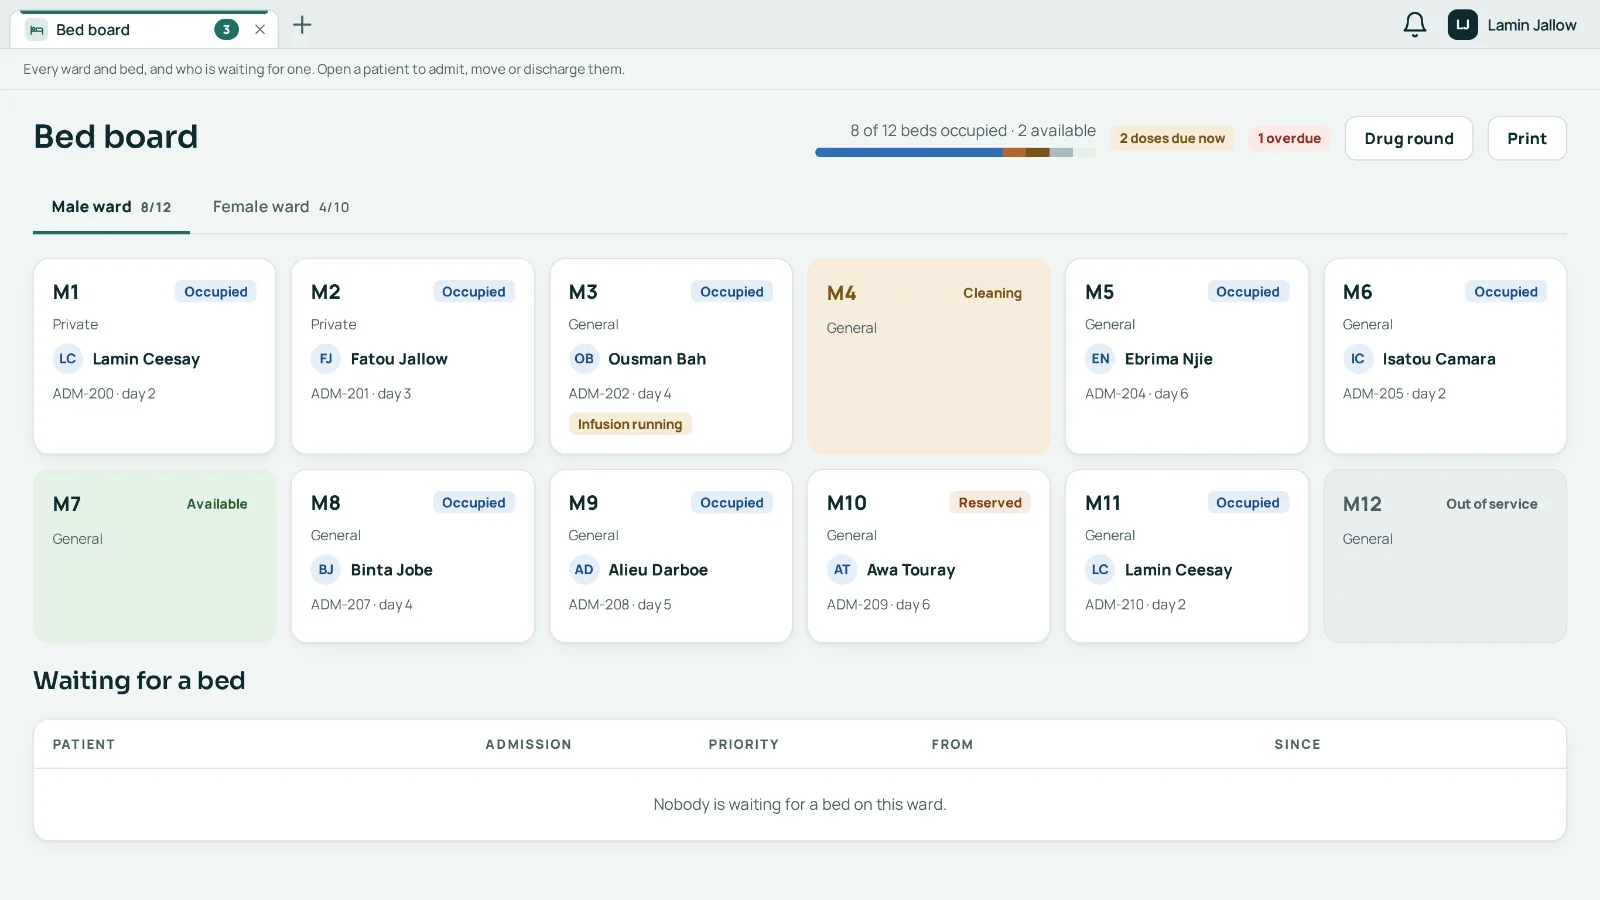Open patient Awa Touray in bed M10
This screenshot has width=1600, height=900.
[911, 570]
